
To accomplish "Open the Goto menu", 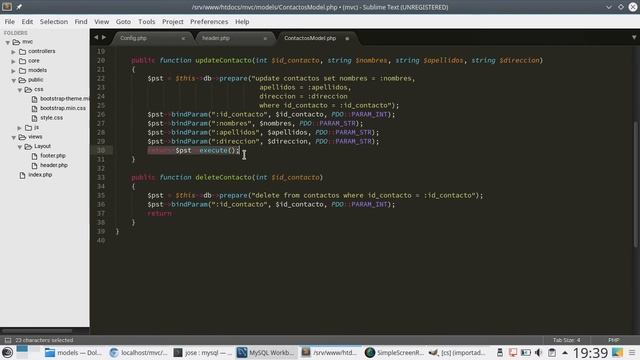I will [x=123, y=22].
